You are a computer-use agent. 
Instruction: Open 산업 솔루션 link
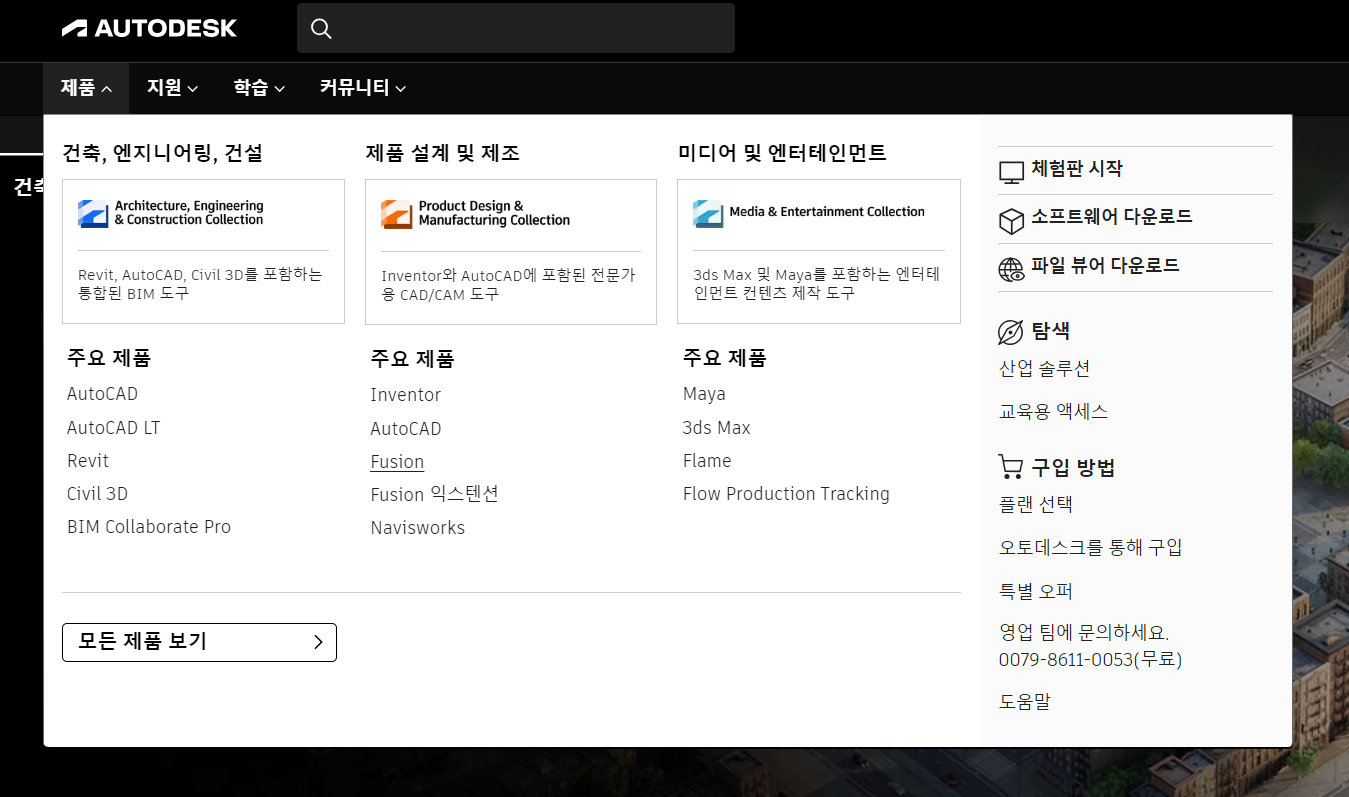click(x=1044, y=369)
